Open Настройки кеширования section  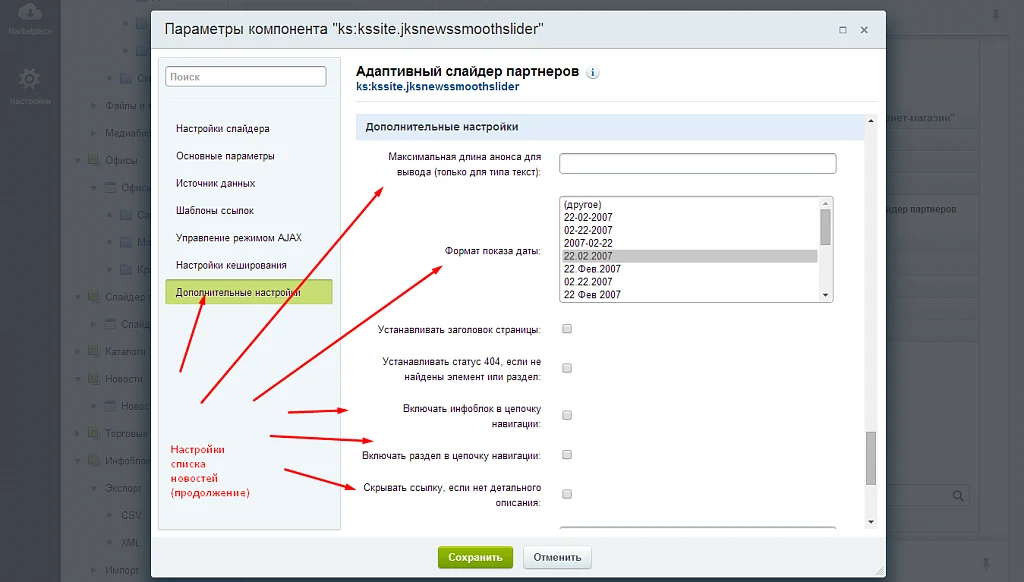pos(231,265)
